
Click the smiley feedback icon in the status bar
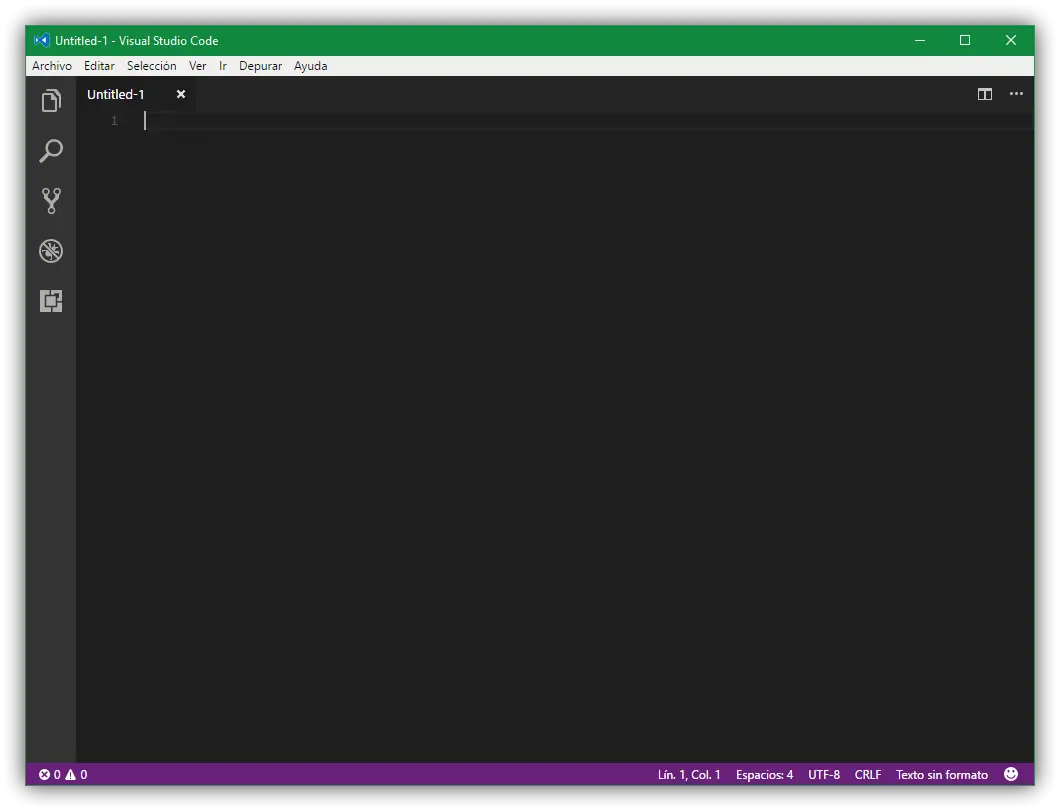tap(1011, 774)
